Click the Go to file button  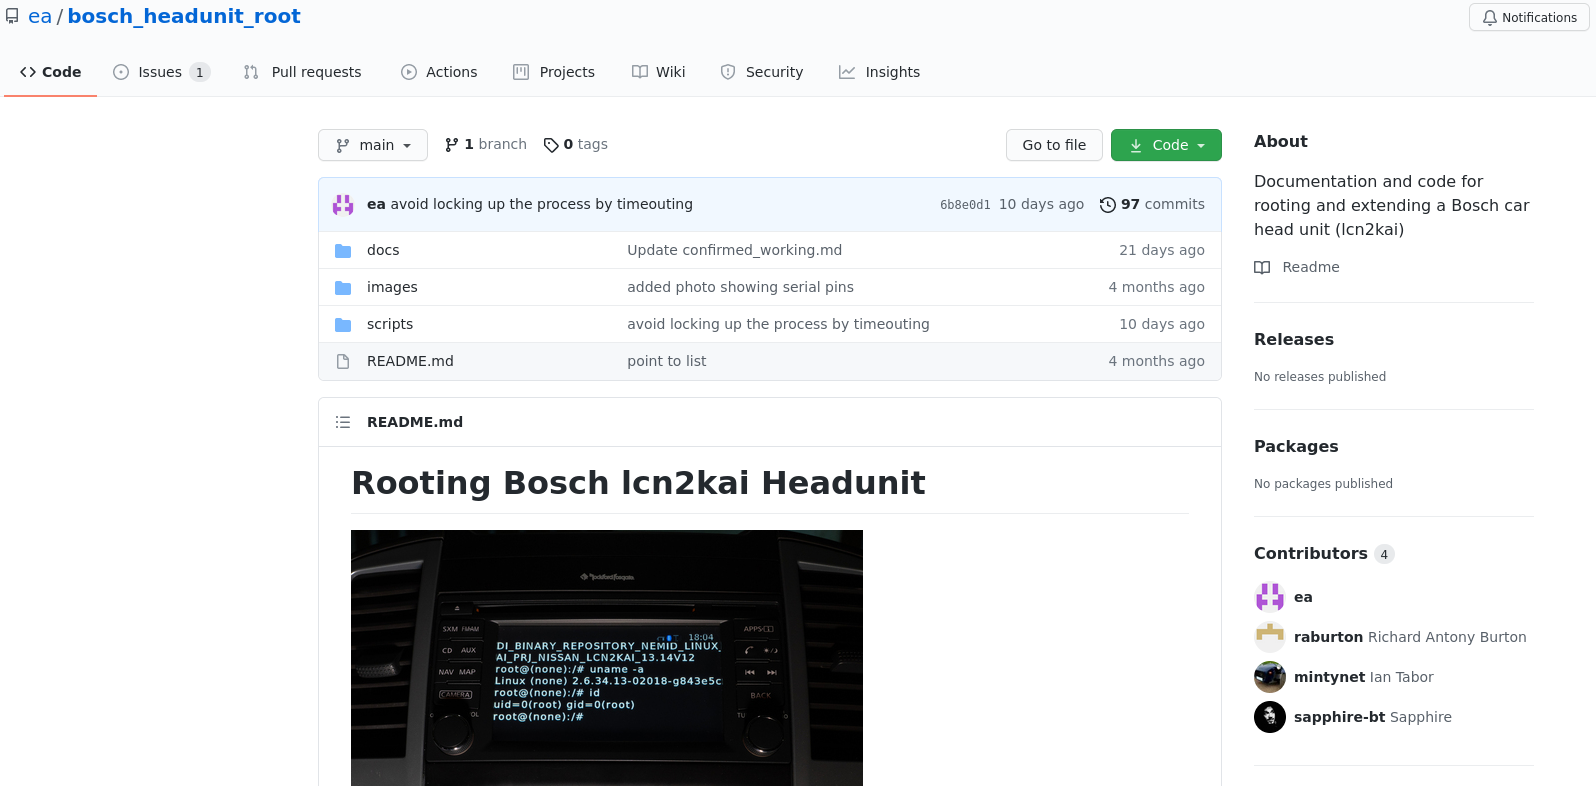(x=1054, y=145)
